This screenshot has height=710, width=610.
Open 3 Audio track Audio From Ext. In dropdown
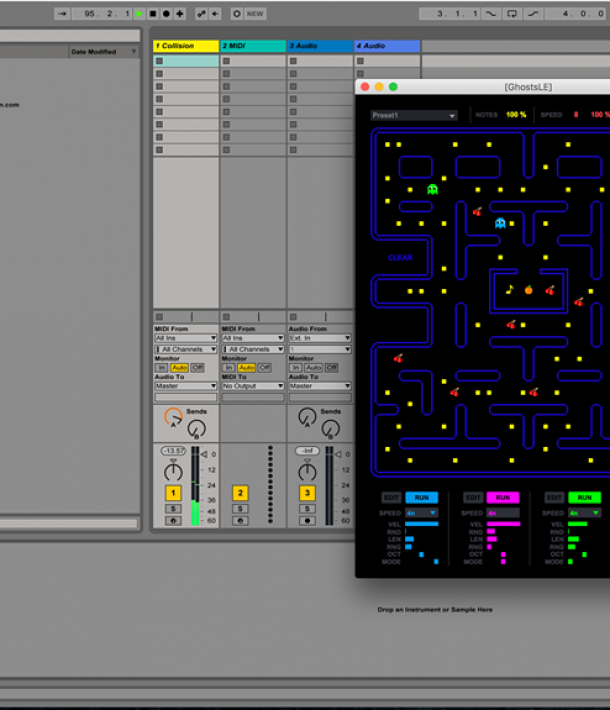[320, 338]
